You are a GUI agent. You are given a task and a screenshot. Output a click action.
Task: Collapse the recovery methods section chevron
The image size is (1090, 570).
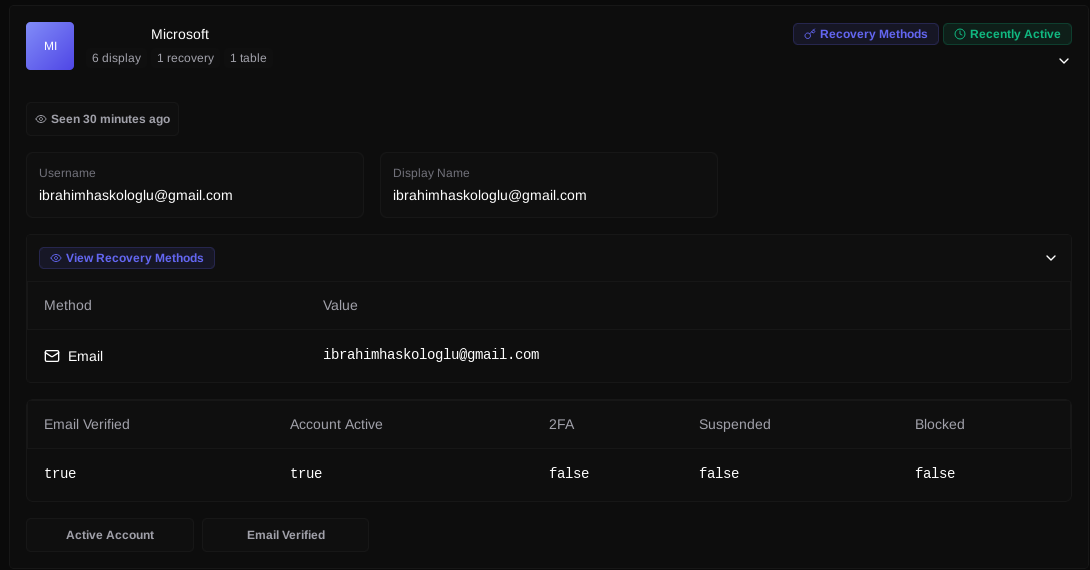point(1051,258)
